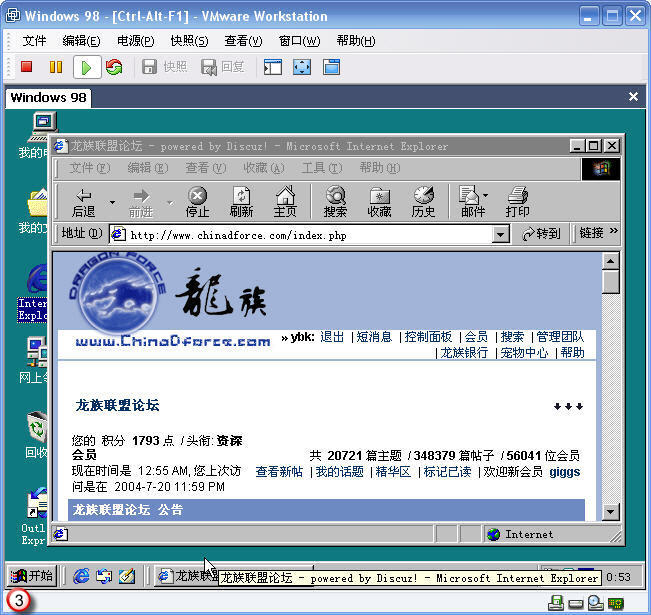
Task: Open the VMware 查看(V) menu
Action: [243, 41]
